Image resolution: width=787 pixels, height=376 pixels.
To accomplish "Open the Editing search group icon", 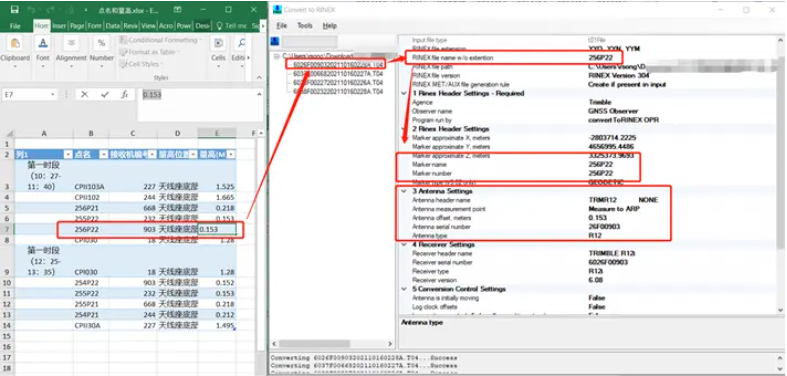I will [241, 43].
